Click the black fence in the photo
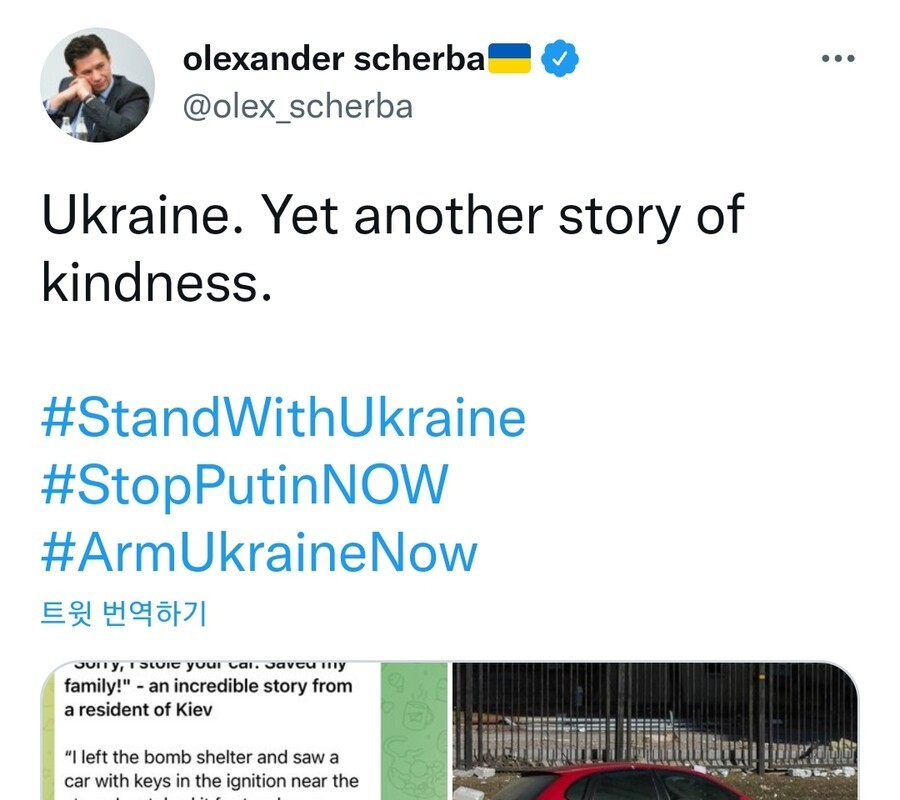Image resolution: width=900 pixels, height=800 pixels. pyautogui.click(x=655, y=710)
